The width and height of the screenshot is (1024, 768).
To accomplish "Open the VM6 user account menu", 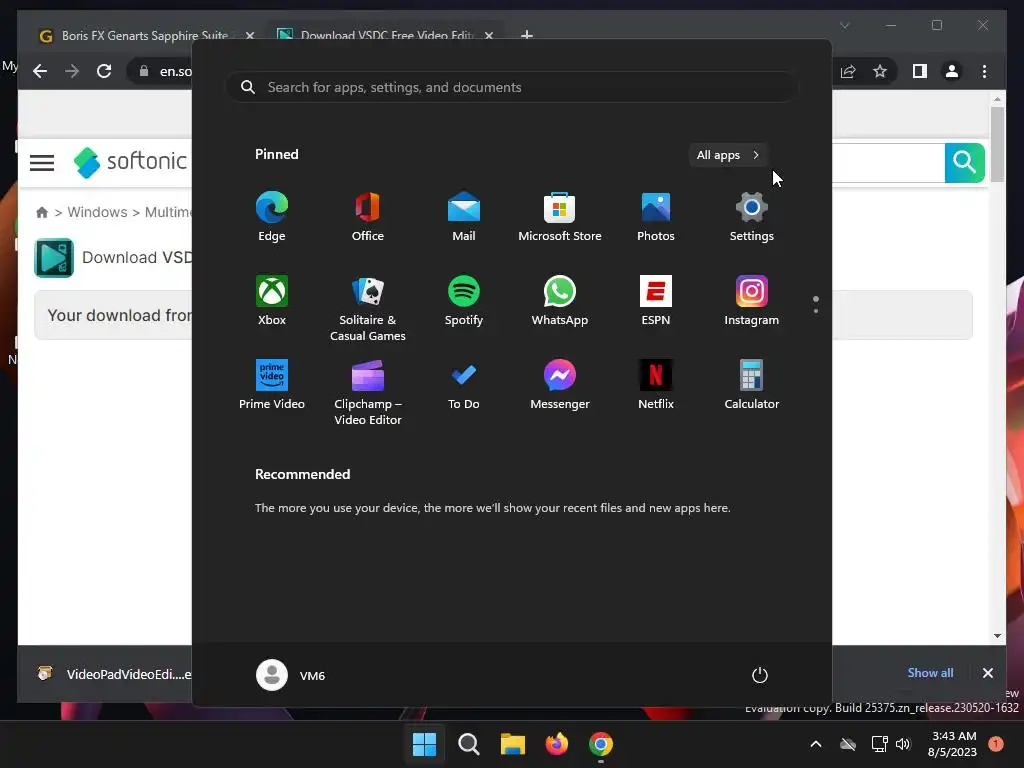I will (x=291, y=675).
